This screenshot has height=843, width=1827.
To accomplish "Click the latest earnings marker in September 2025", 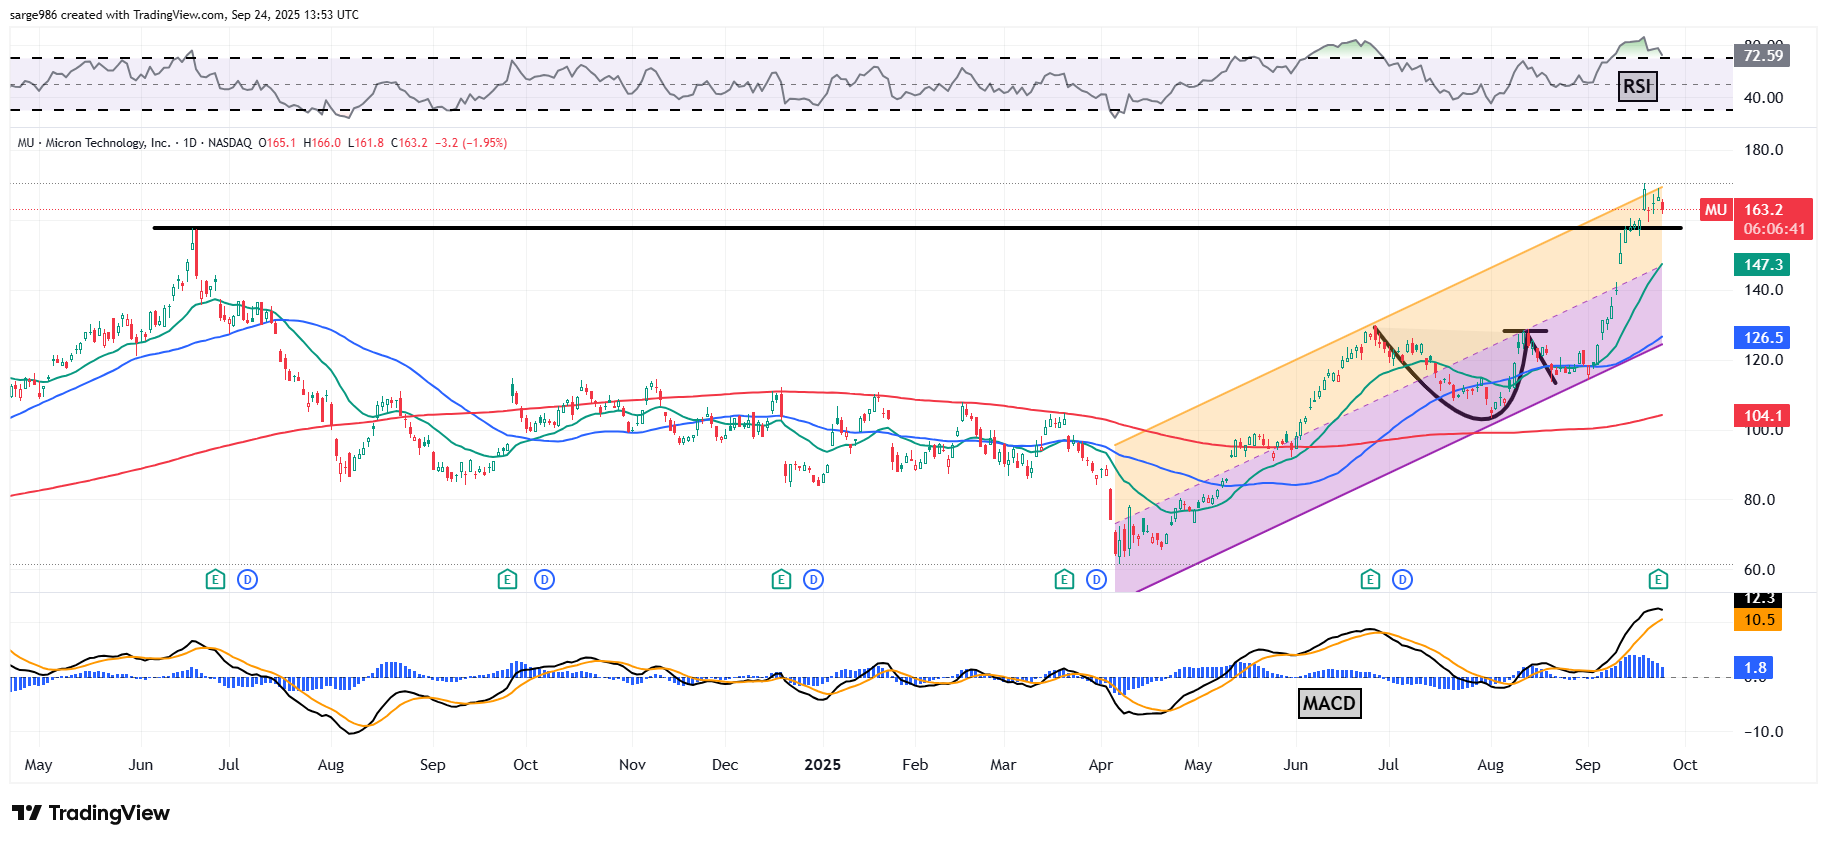I will (x=1658, y=579).
